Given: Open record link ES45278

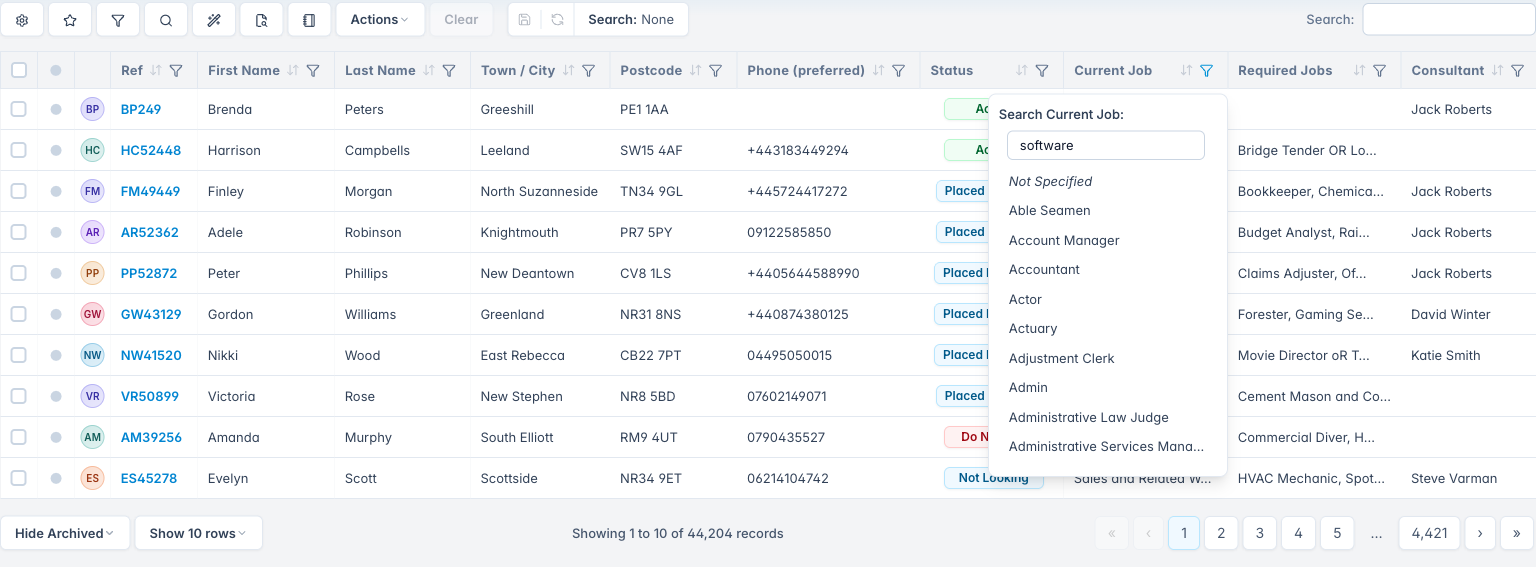Looking at the screenshot, I should [x=149, y=478].
